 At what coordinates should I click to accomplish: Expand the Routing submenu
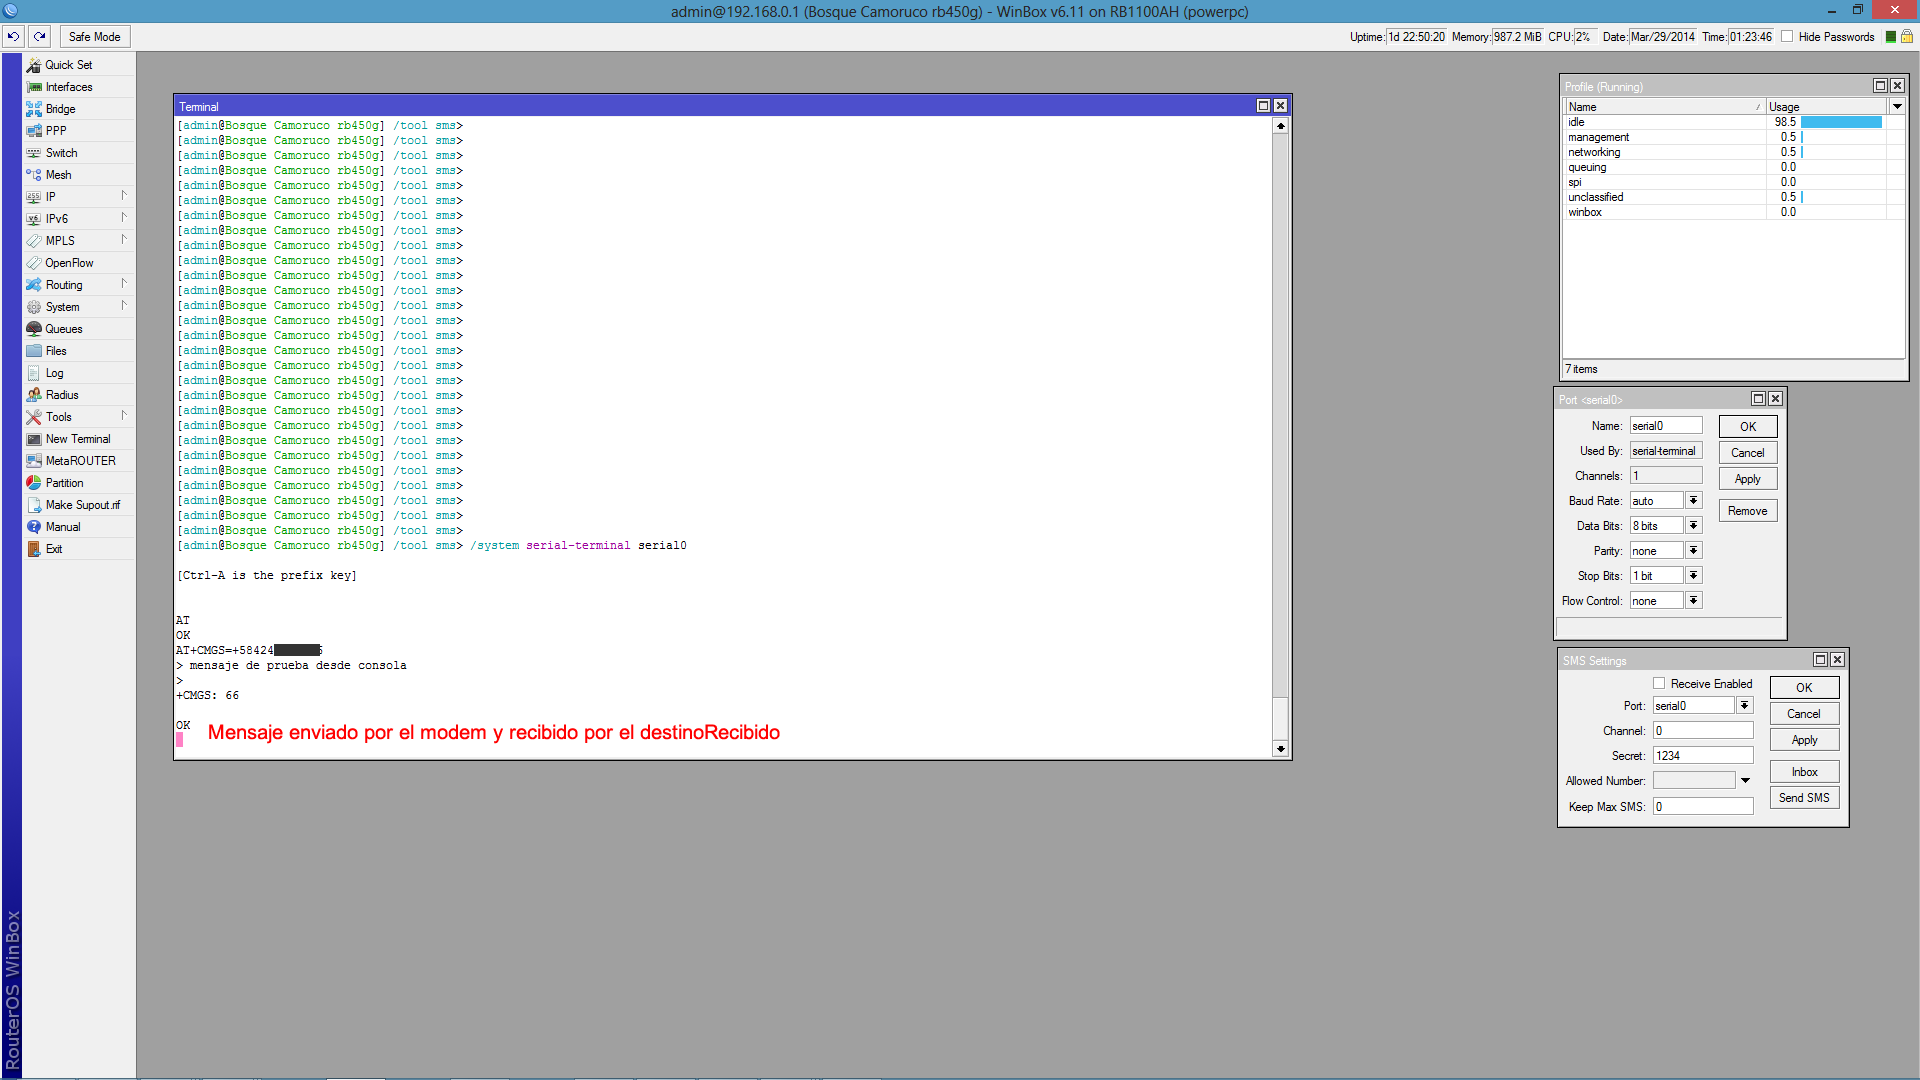click(124, 284)
